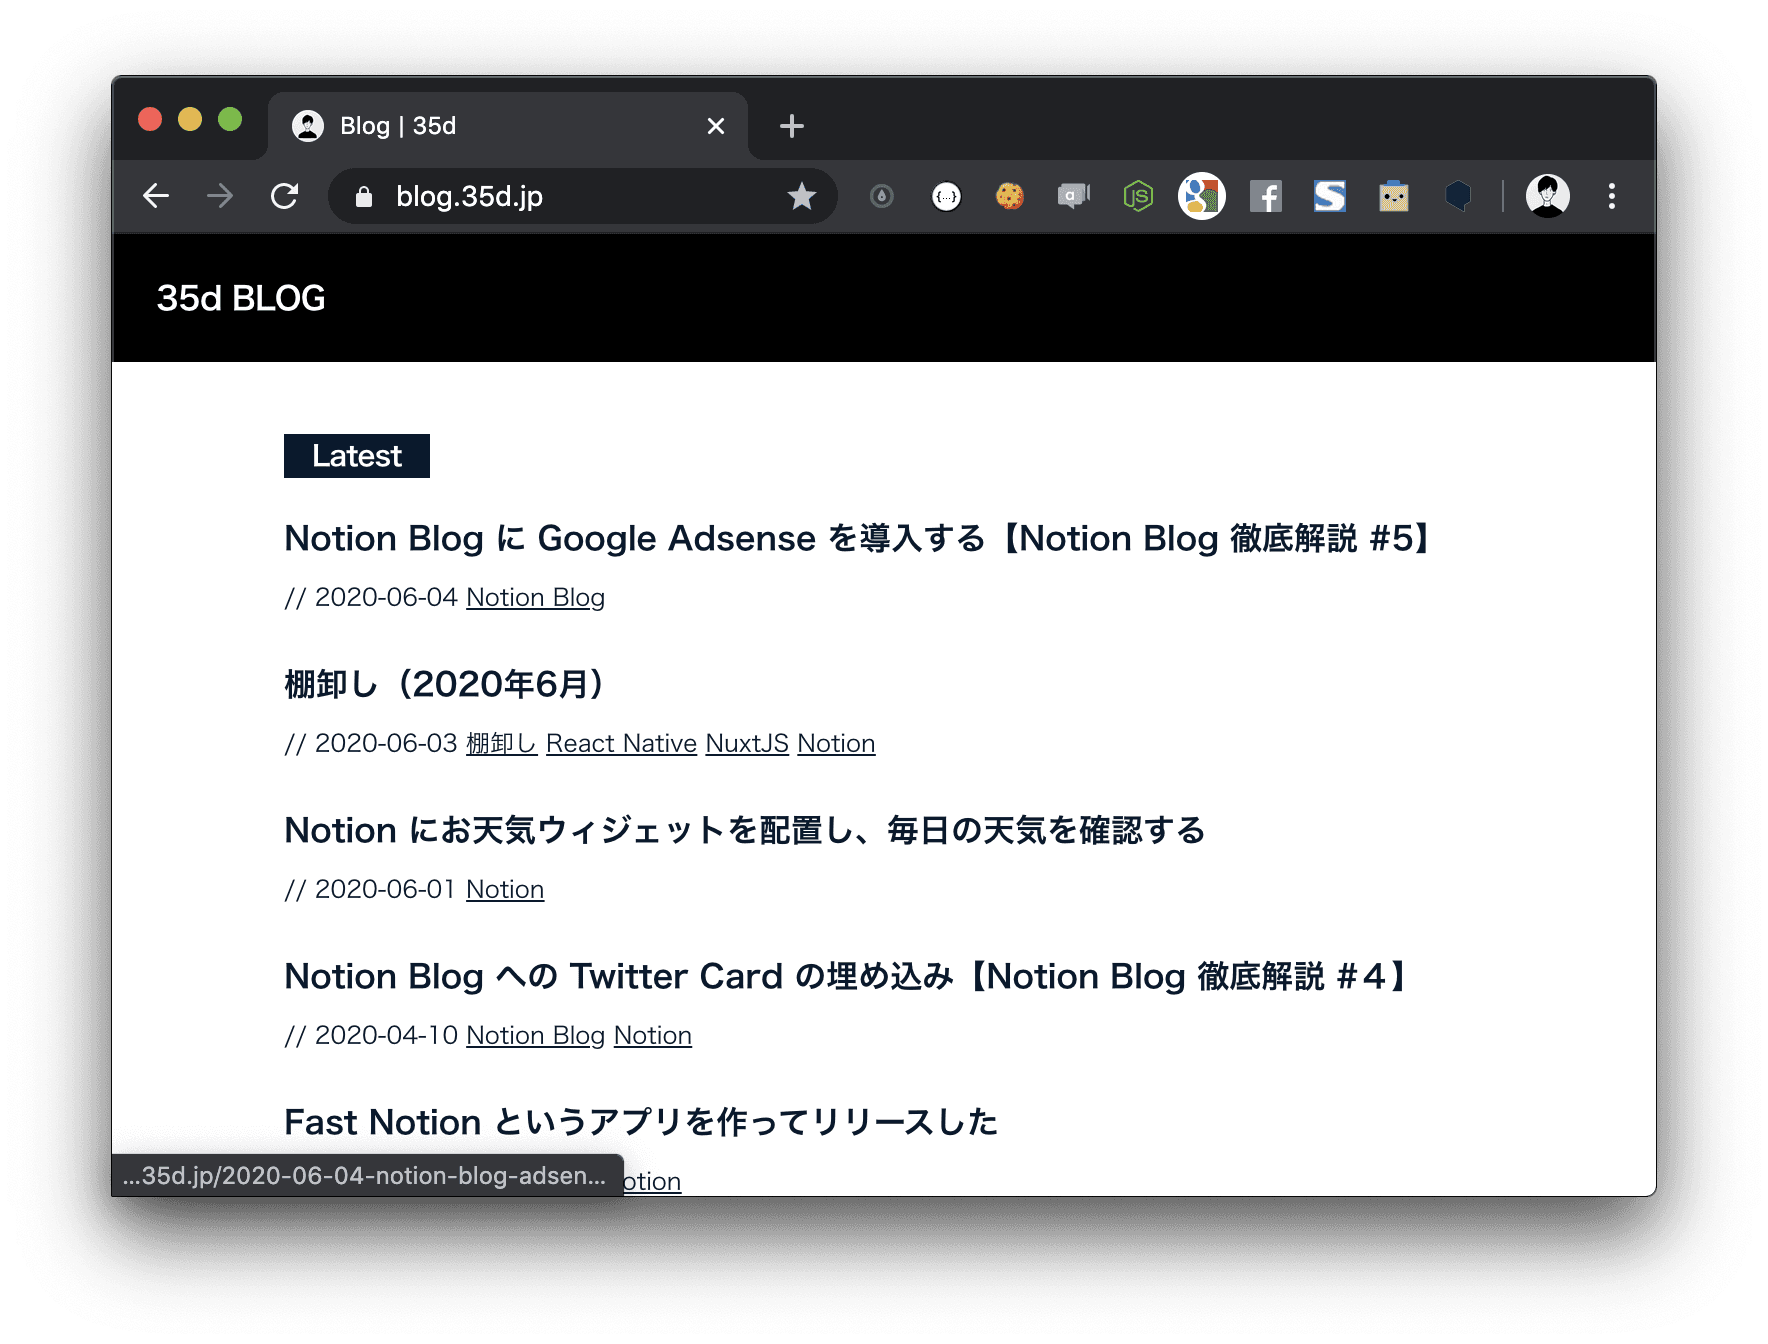Click the NuxtJS tag link
This screenshot has height=1344, width=1768.
[747, 743]
